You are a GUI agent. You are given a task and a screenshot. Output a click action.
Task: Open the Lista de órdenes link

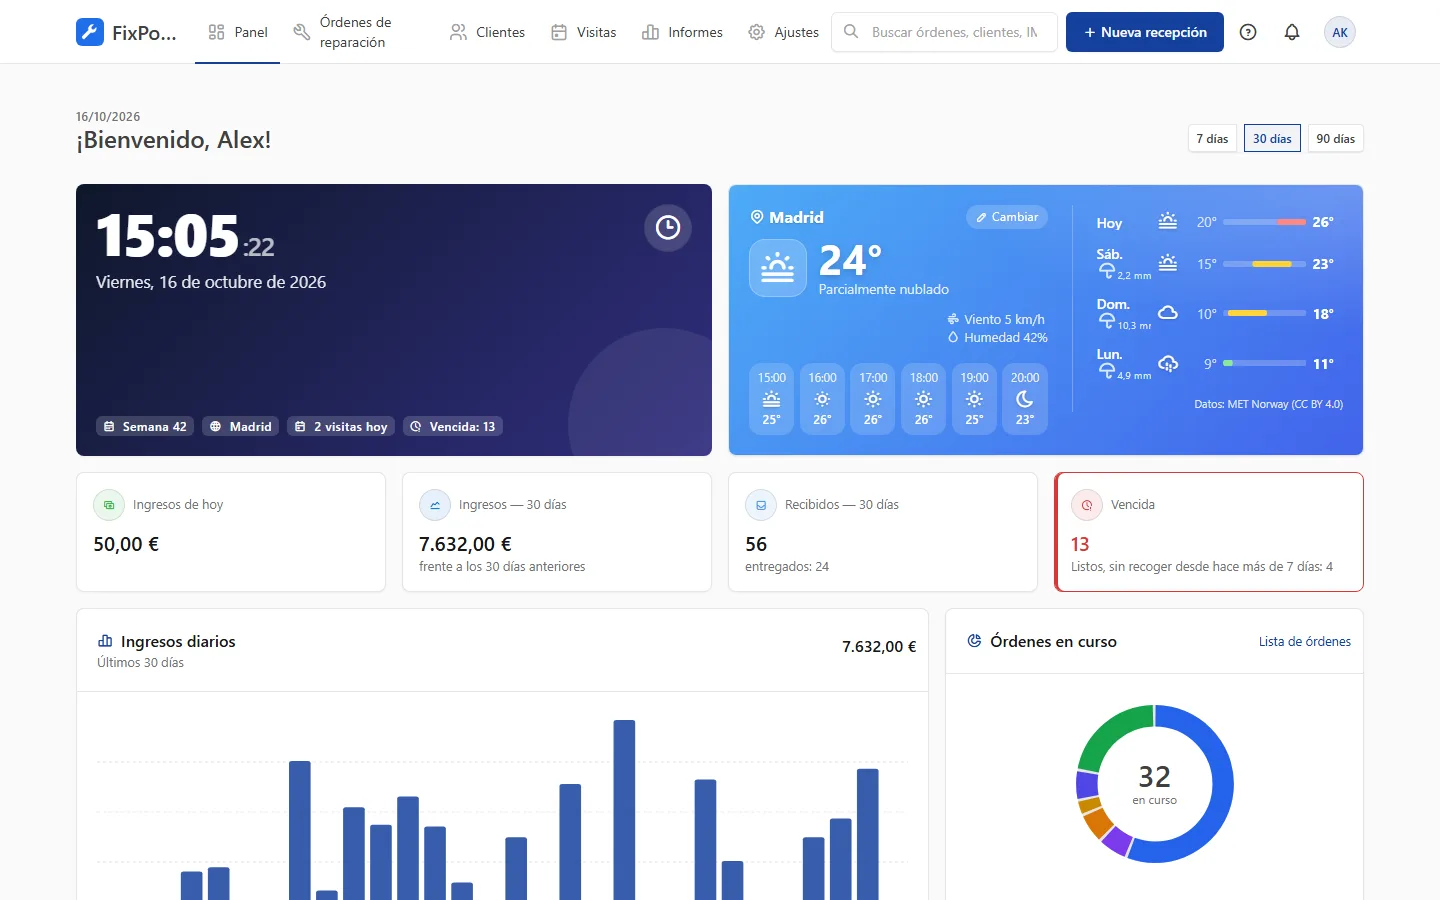(x=1305, y=642)
